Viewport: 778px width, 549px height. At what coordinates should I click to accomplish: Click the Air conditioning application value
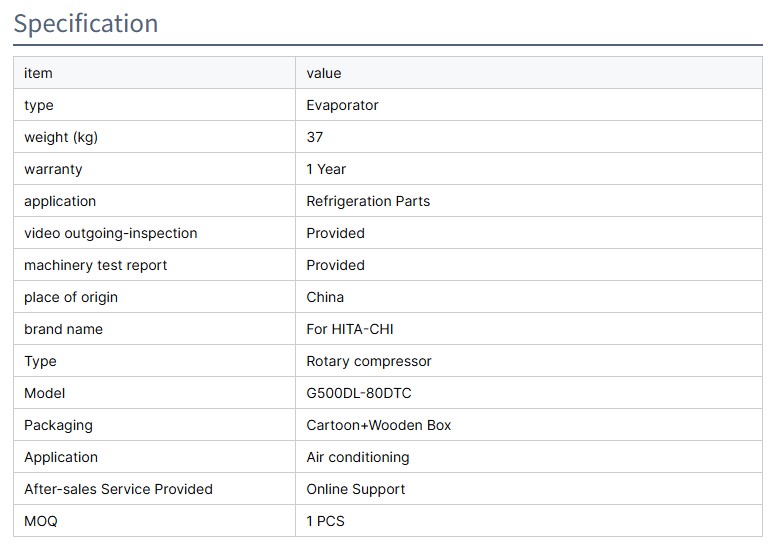358,457
